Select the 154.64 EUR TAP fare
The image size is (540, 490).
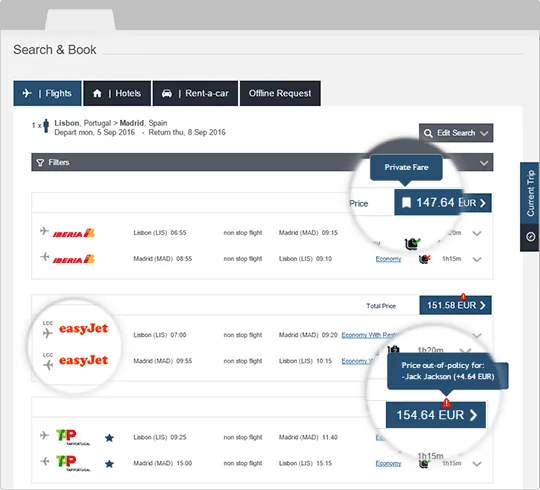click(436, 415)
